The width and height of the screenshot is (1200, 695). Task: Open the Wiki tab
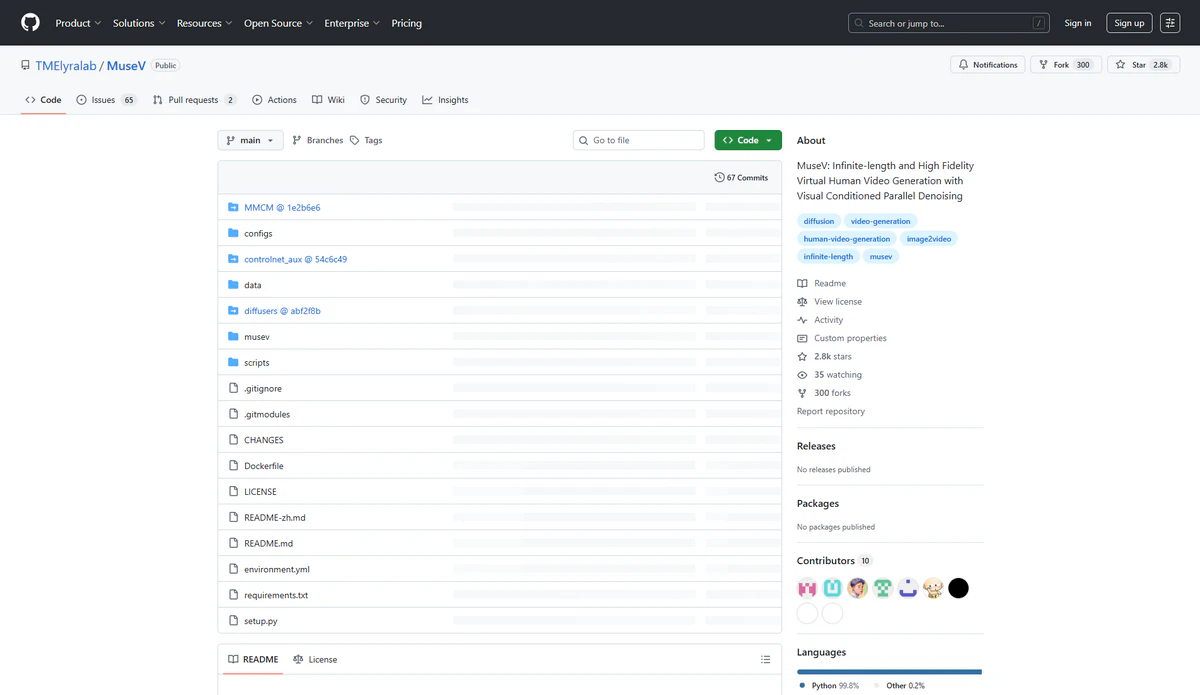pos(328,100)
